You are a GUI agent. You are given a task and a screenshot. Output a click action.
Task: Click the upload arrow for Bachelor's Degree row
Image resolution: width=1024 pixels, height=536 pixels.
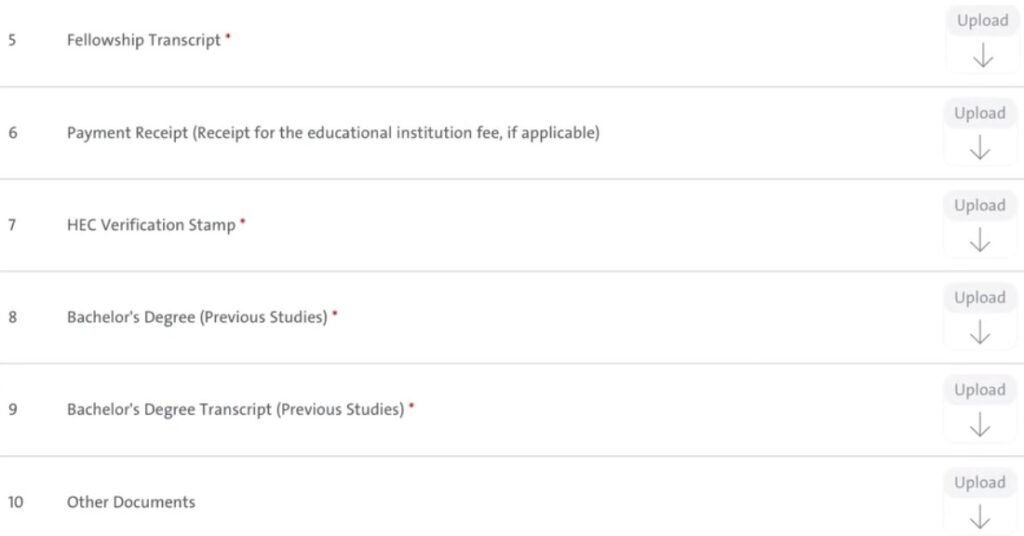coord(980,333)
